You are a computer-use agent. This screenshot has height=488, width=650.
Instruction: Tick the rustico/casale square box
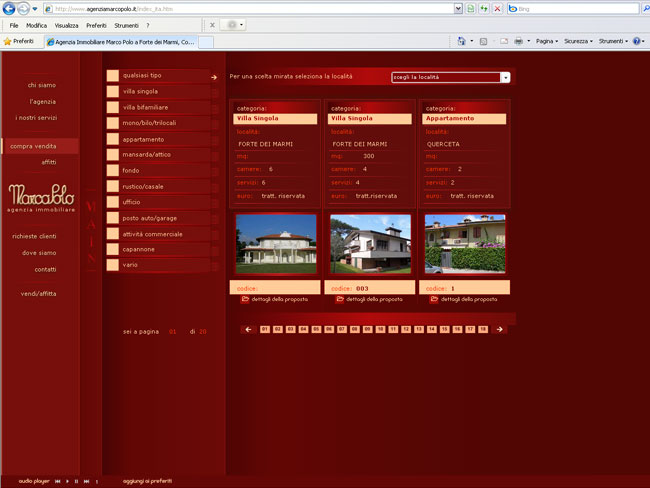(113, 186)
